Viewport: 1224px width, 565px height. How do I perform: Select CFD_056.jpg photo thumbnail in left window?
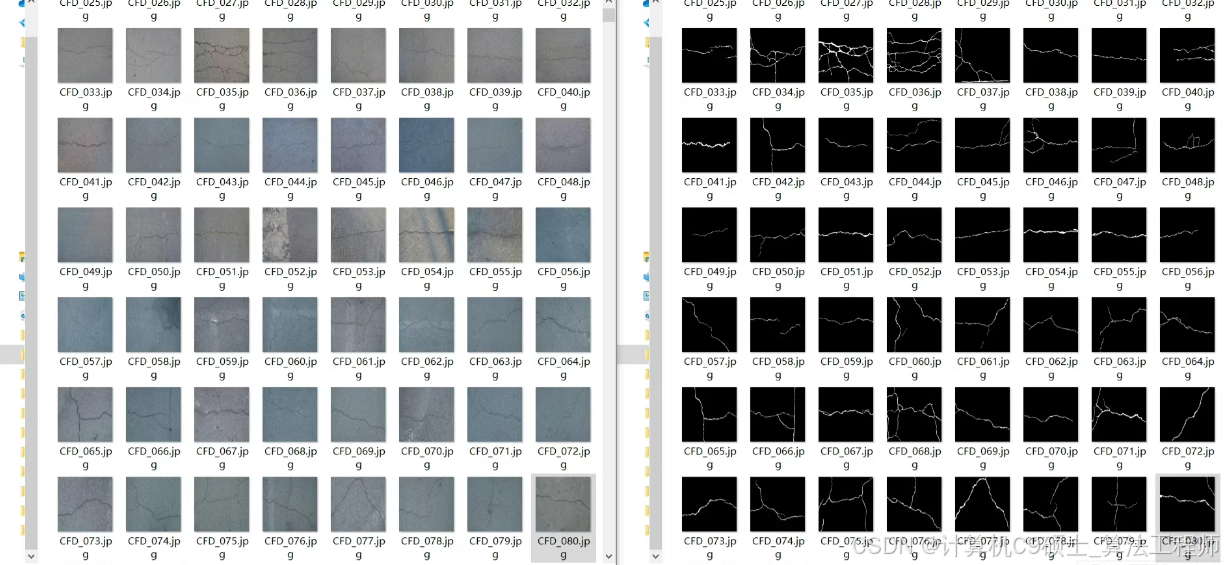(562, 235)
